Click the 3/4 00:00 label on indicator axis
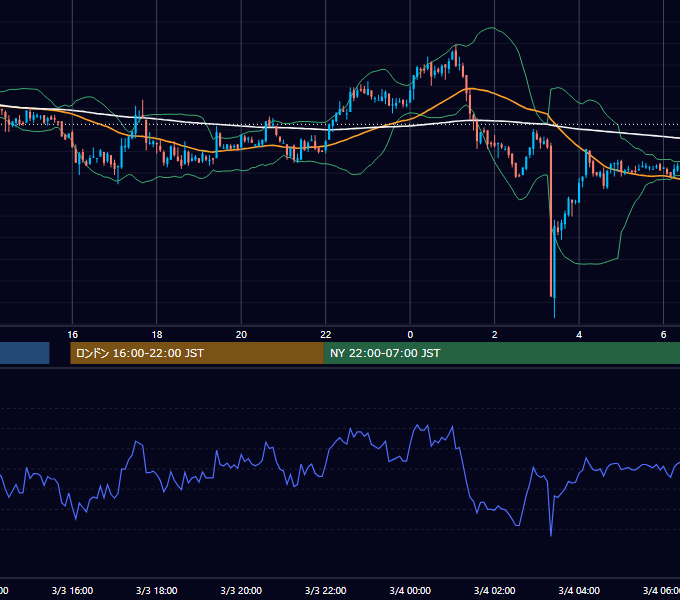 point(410,591)
